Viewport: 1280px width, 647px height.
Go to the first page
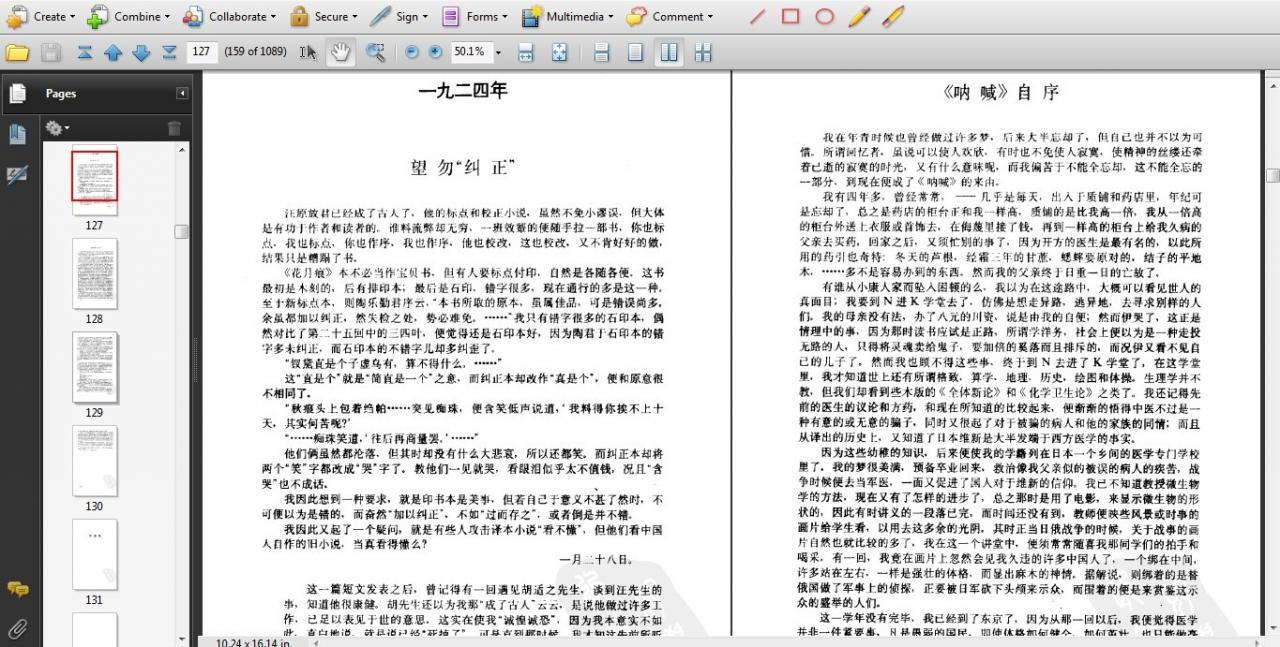(x=85, y=52)
